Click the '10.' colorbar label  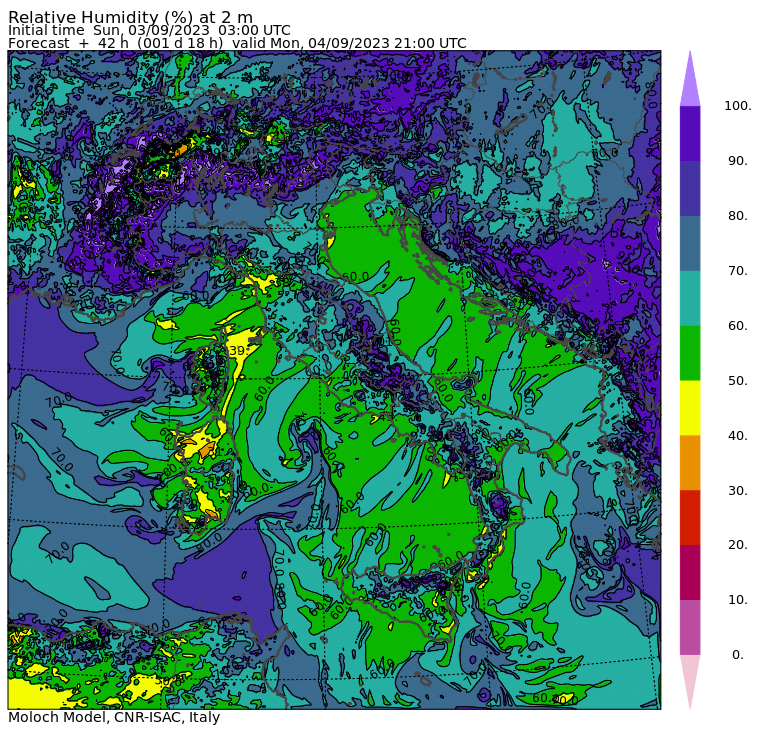[x=737, y=600]
